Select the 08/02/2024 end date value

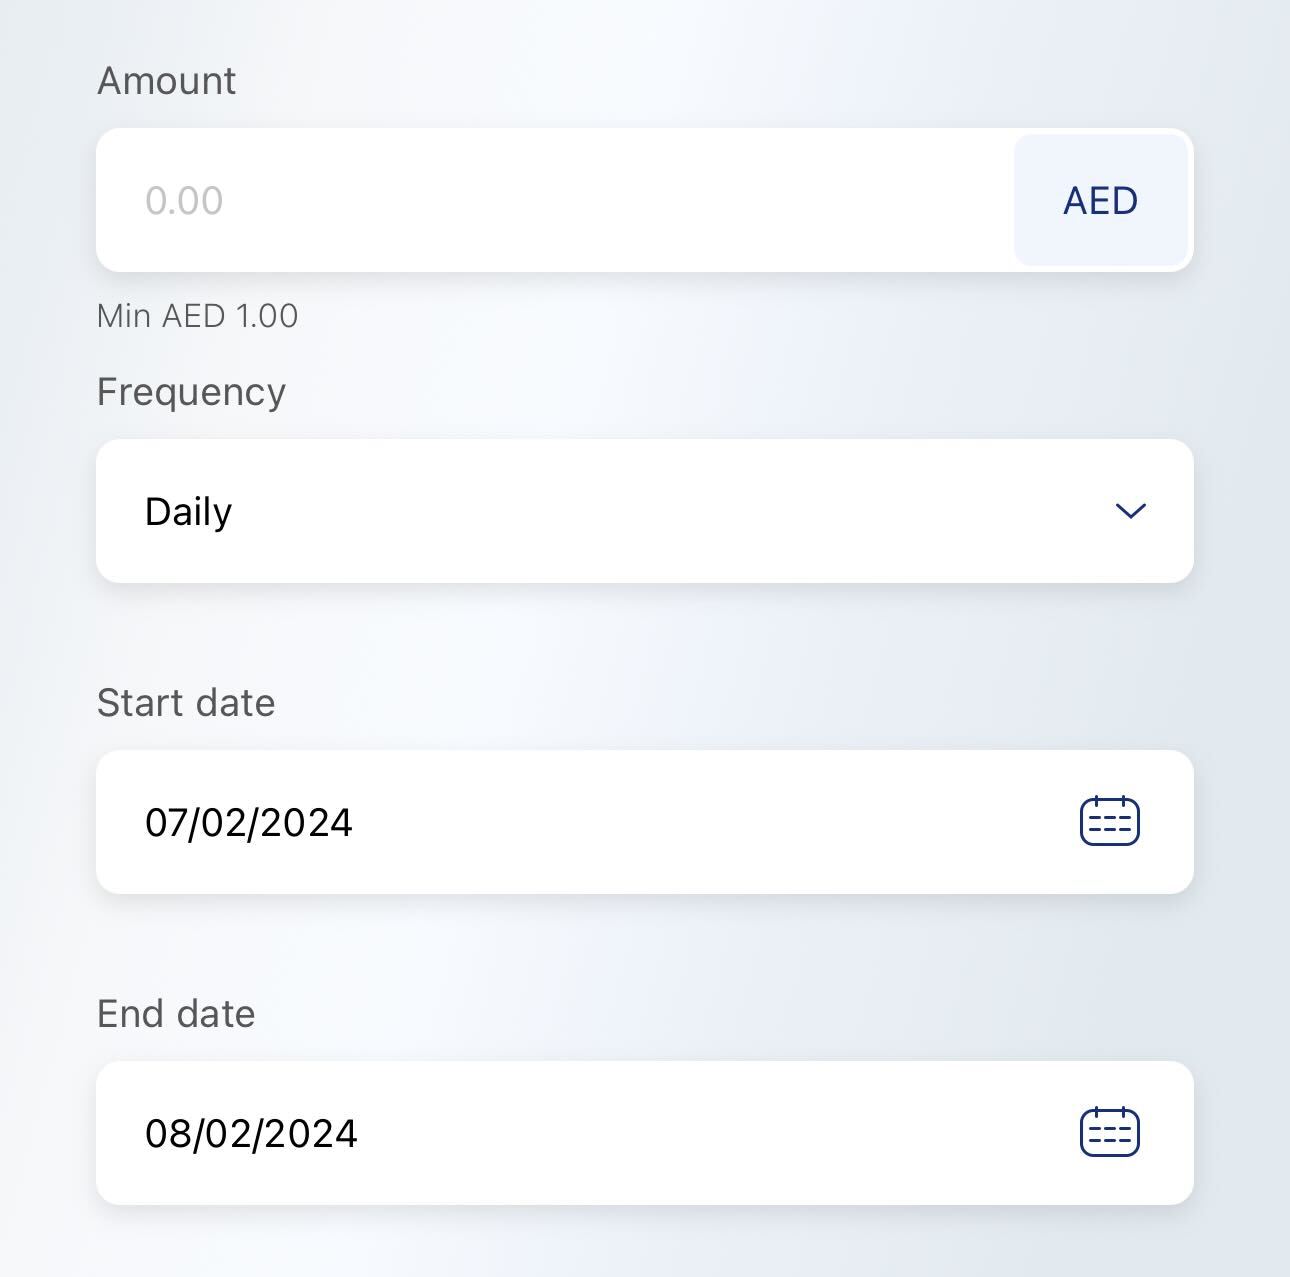251,1133
